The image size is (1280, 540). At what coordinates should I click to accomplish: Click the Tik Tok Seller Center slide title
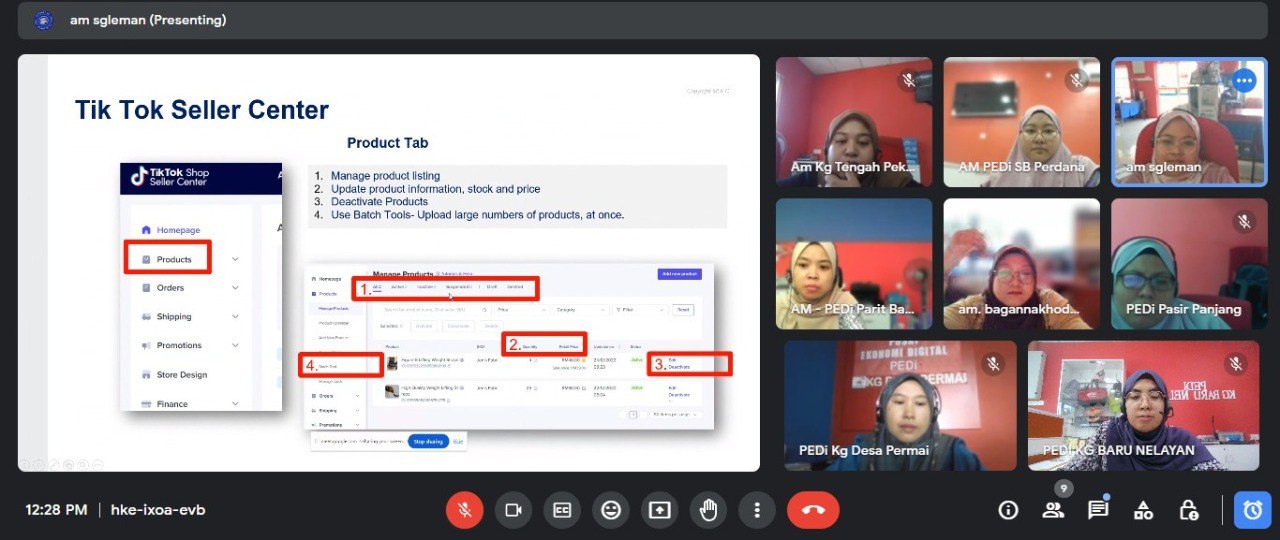click(x=202, y=110)
